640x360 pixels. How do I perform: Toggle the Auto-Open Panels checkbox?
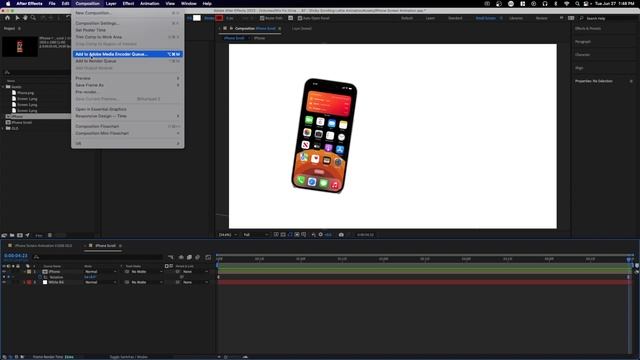[300, 18]
